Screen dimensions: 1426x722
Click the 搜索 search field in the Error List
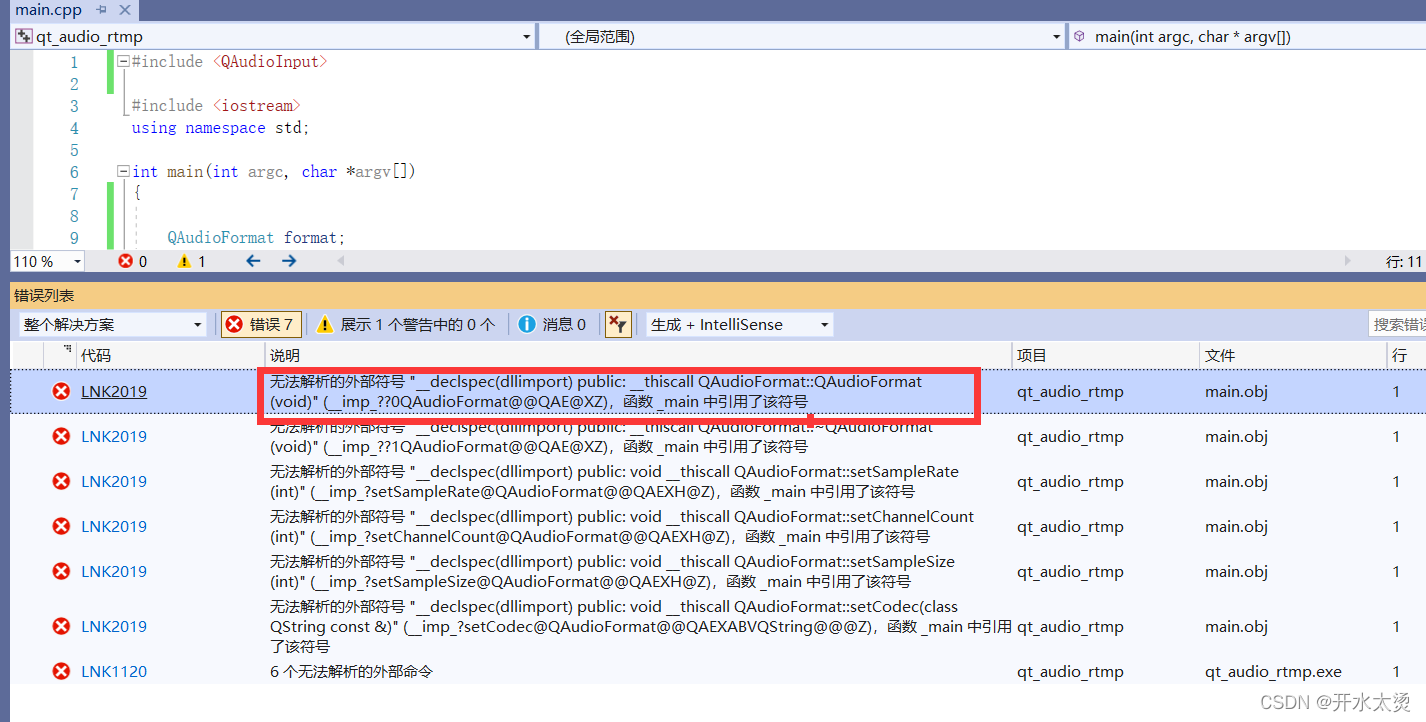pos(1400,323)
